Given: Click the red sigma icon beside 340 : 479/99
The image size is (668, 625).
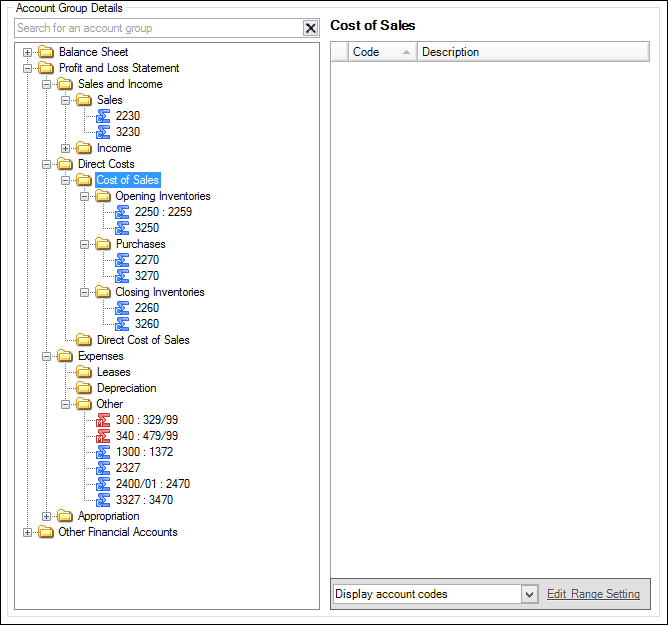Looking at the screenshot, I should tap(102, 436).
